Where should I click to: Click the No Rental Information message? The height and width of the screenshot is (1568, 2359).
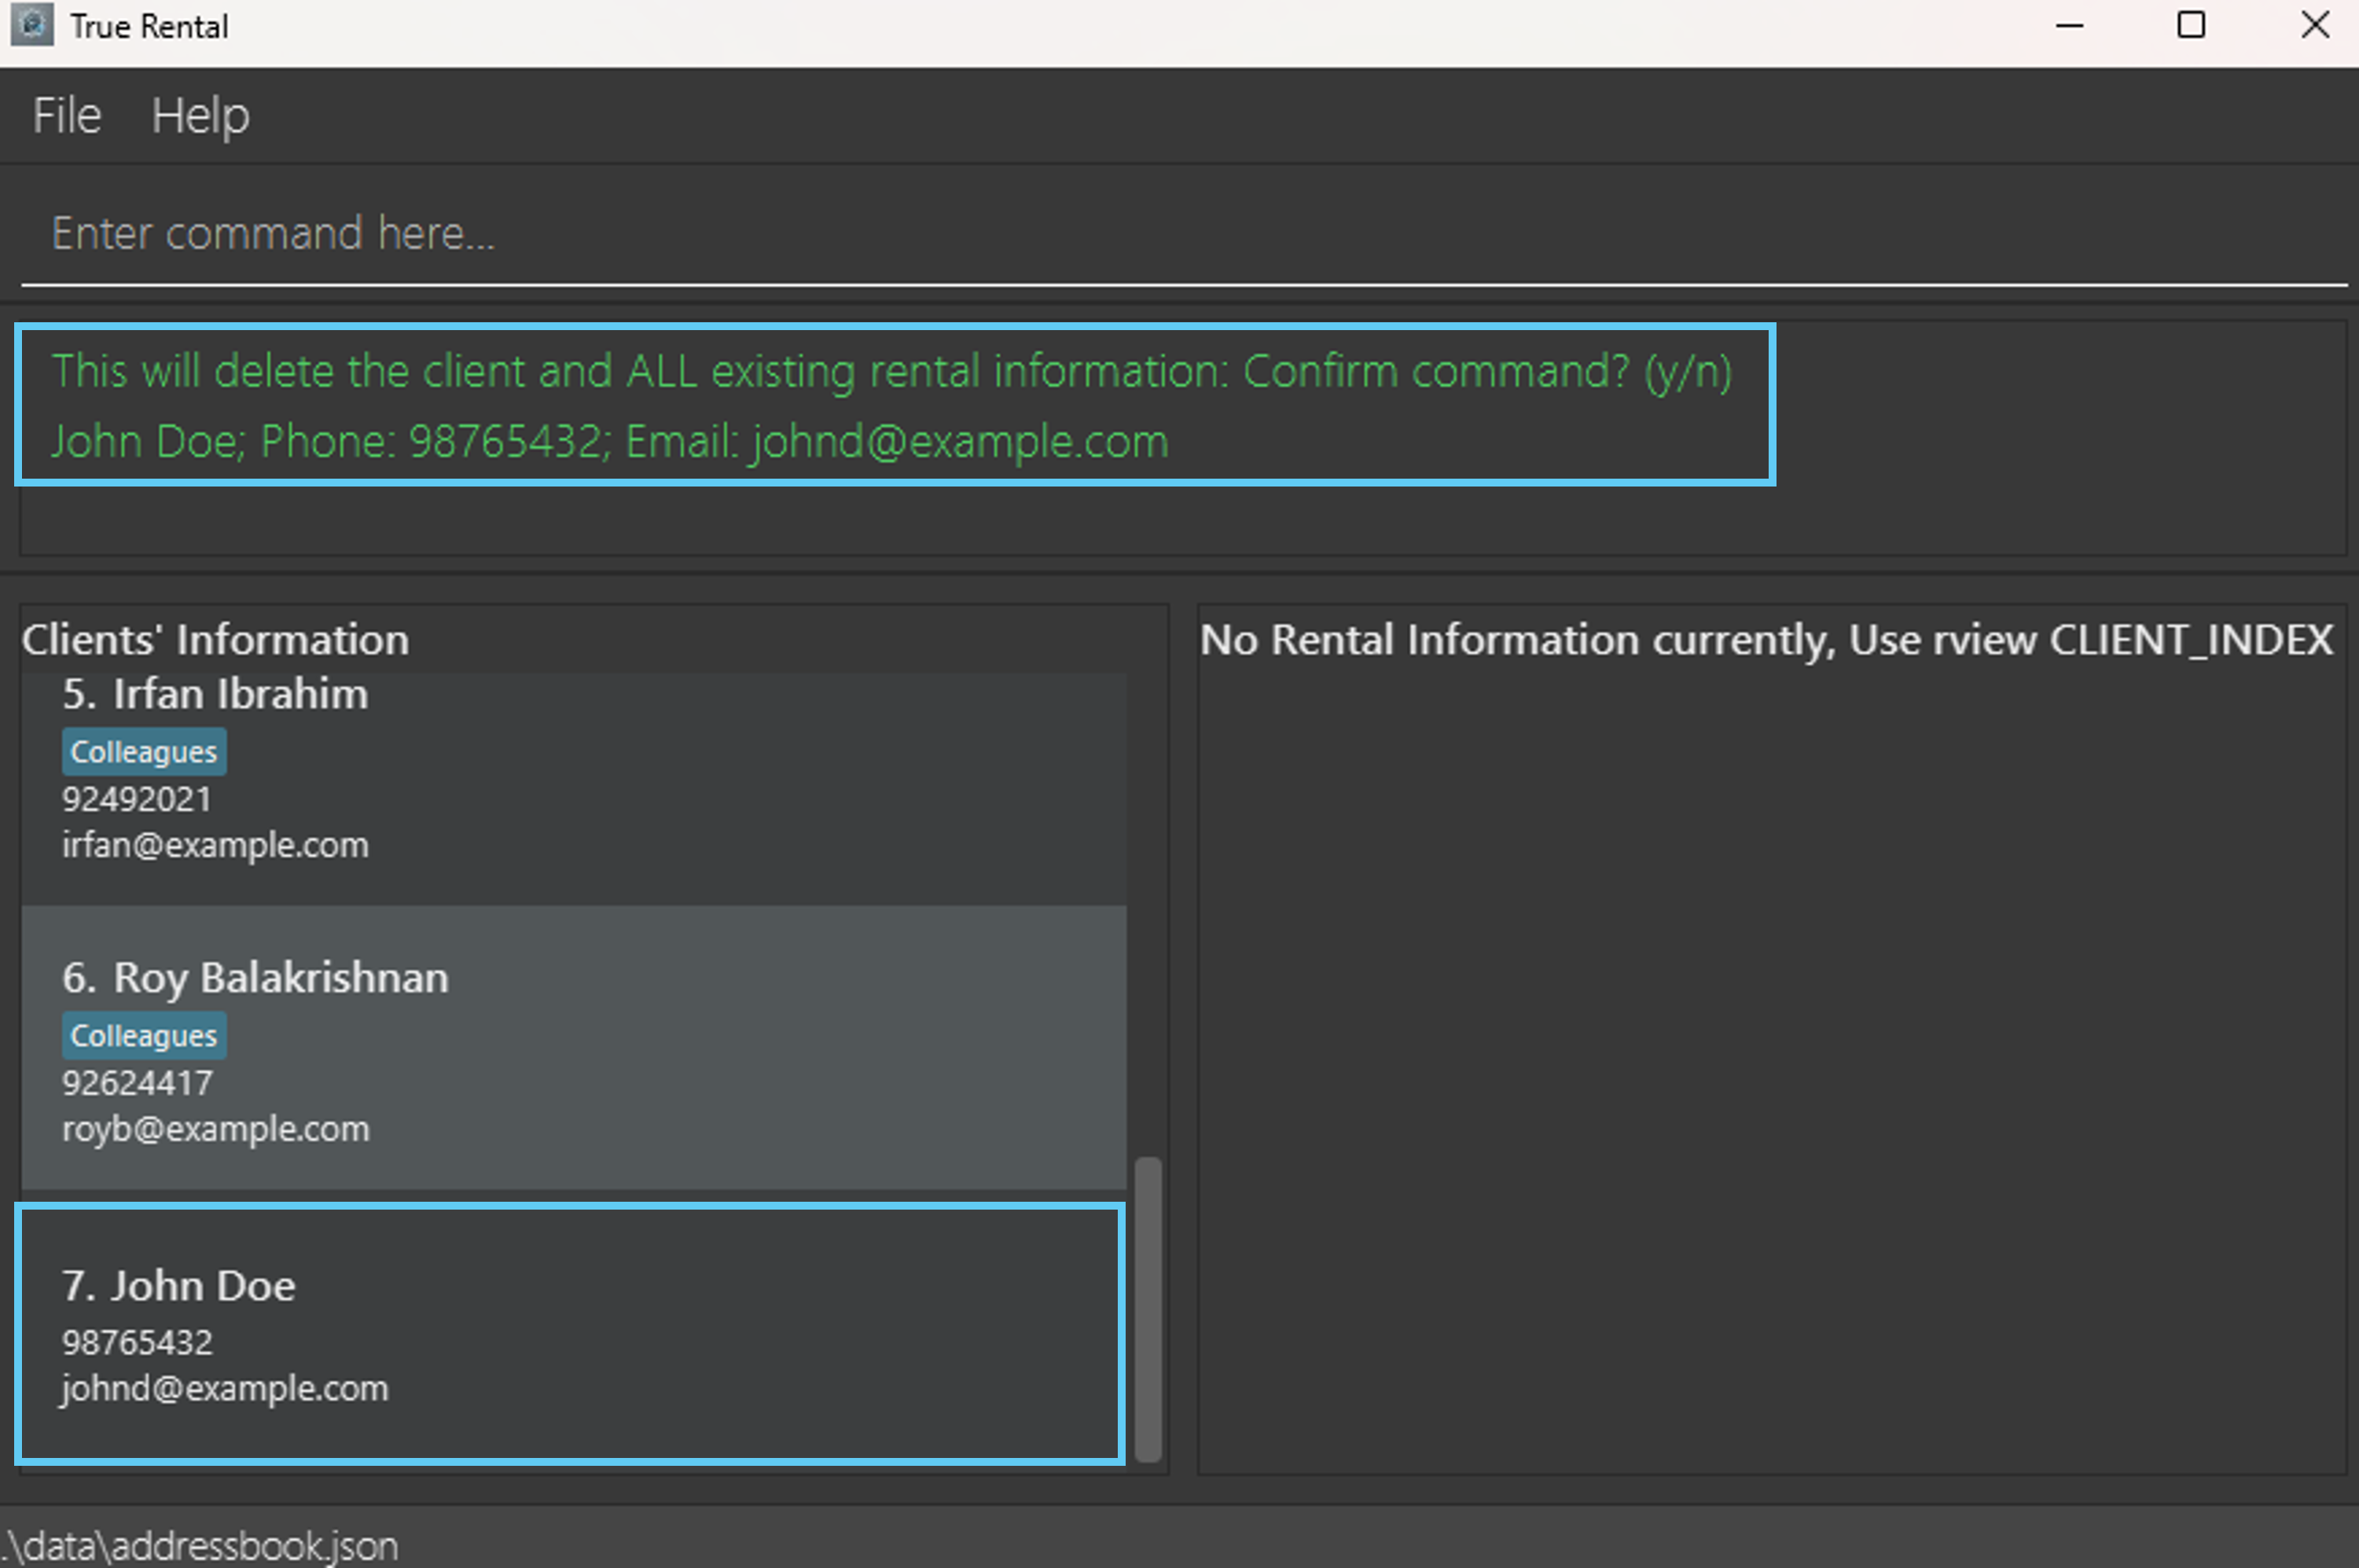pos(1766,640)
